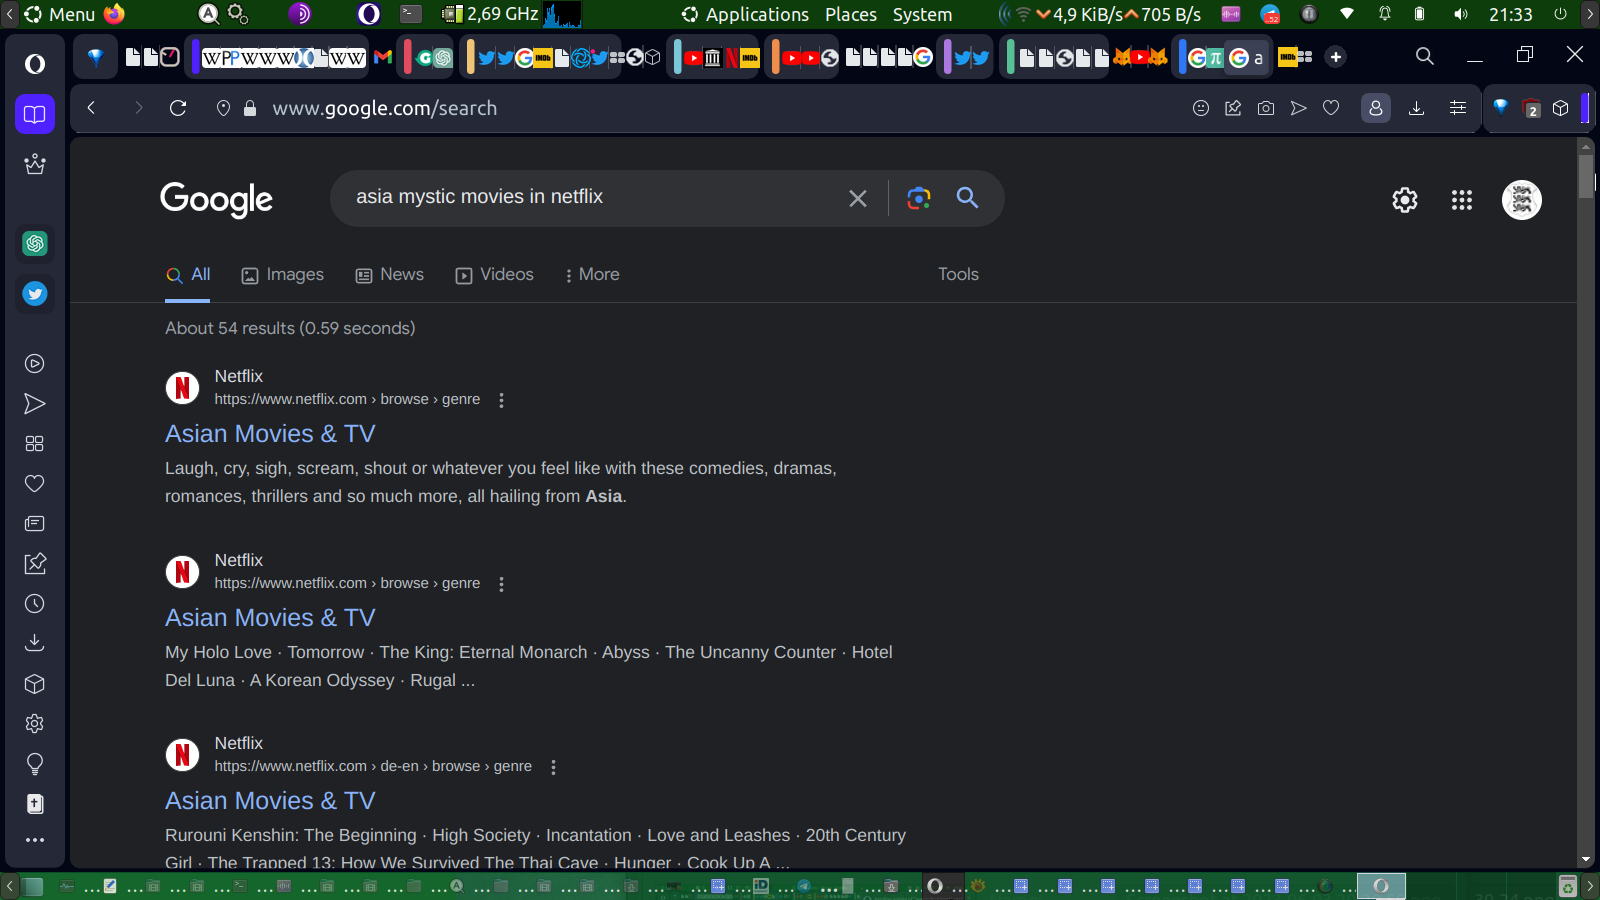This screenshot has height=900, width=1600.
Task: Open Extensions cube icon in sidebar
Action: (x=35, y=684)
